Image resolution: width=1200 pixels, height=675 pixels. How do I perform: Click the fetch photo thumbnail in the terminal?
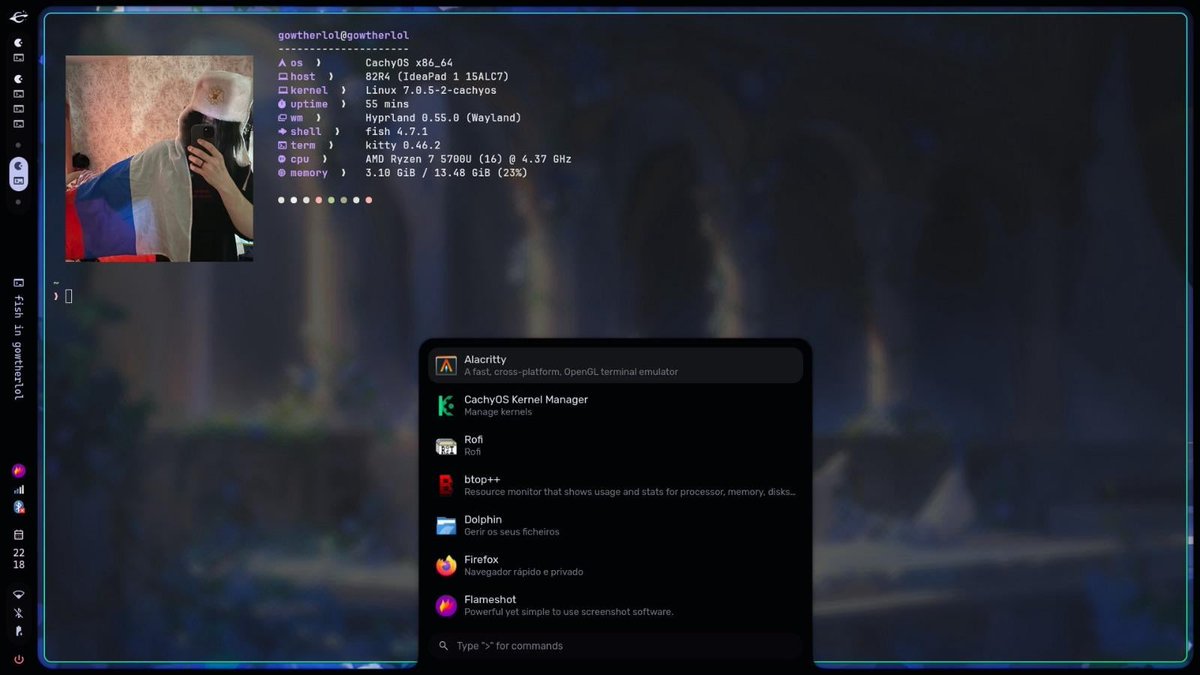click(x=159, y=158)
